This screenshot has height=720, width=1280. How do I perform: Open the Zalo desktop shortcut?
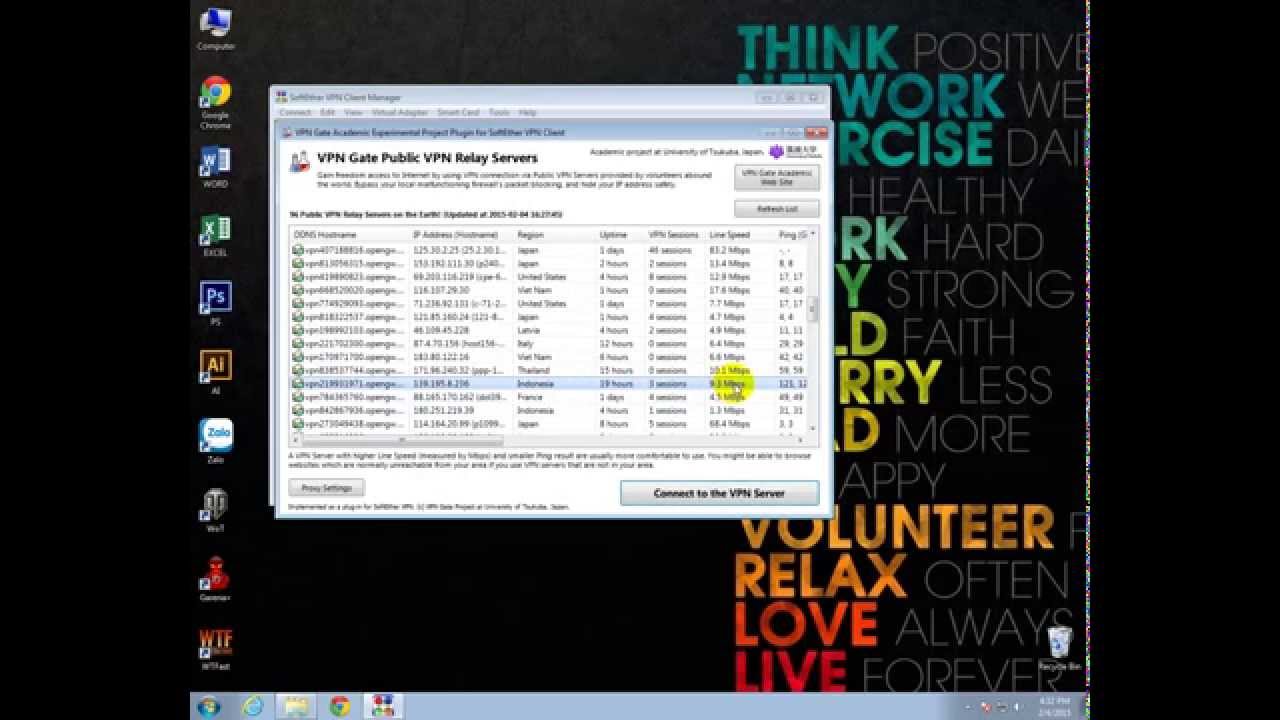(215, 441)
